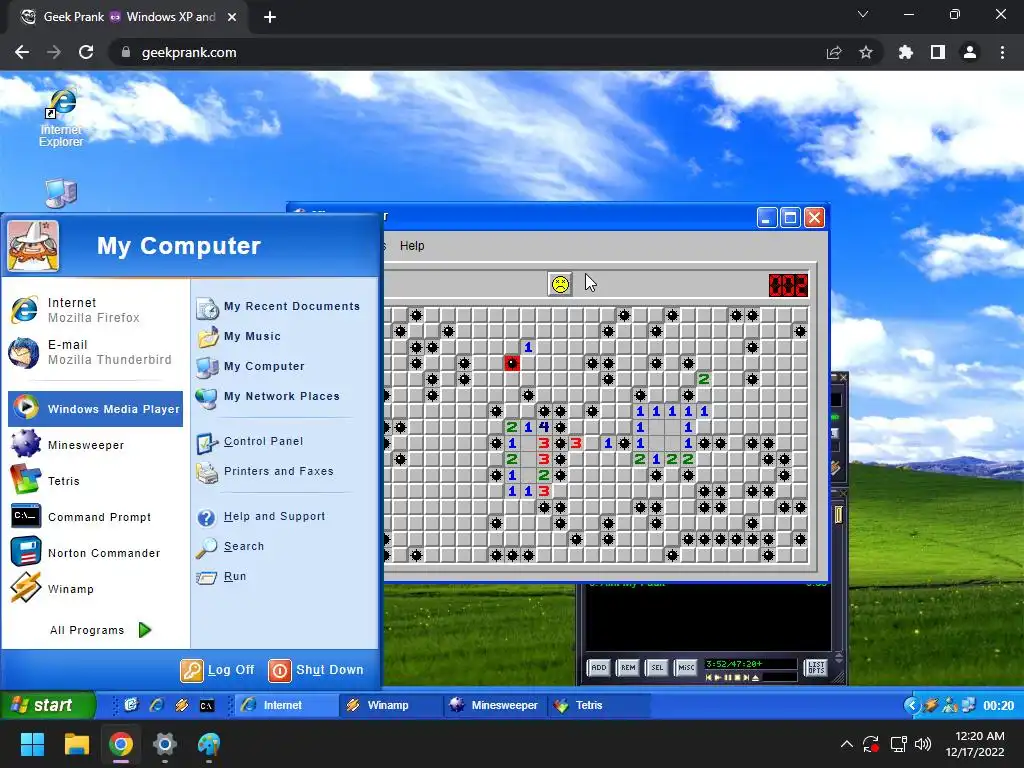
Task: Click the blue number 4 Minesweeper cell
Action: [544, 427]
